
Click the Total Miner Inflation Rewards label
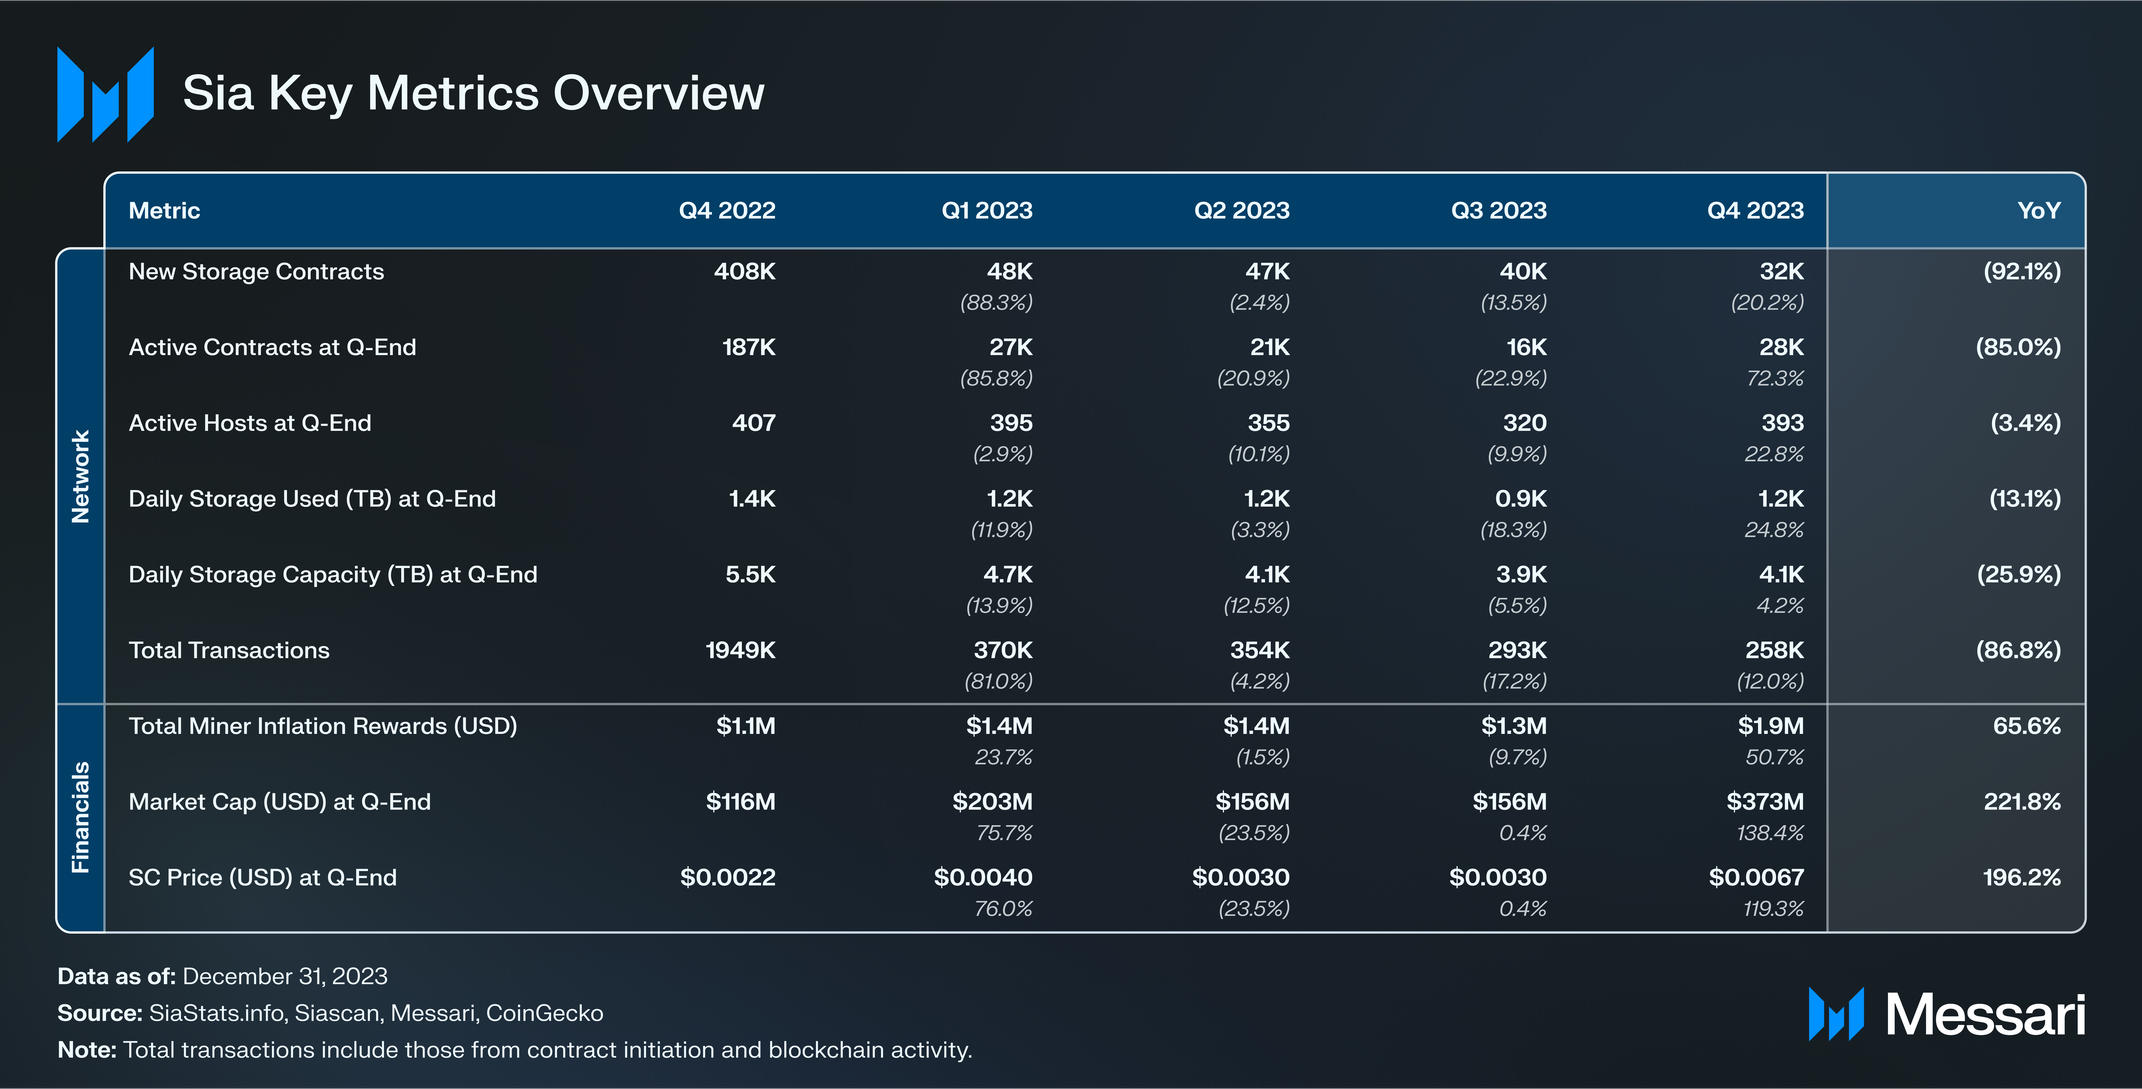323,726
